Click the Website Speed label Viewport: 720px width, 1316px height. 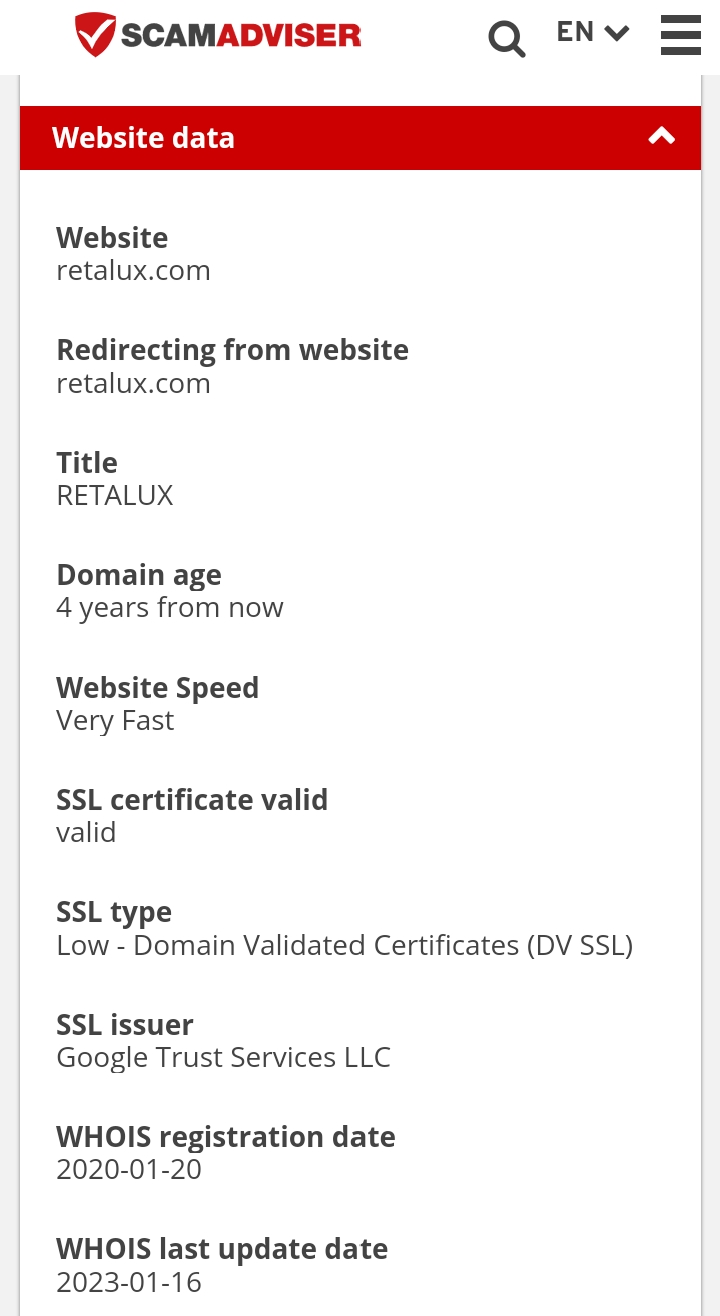[x=158, y=688]
